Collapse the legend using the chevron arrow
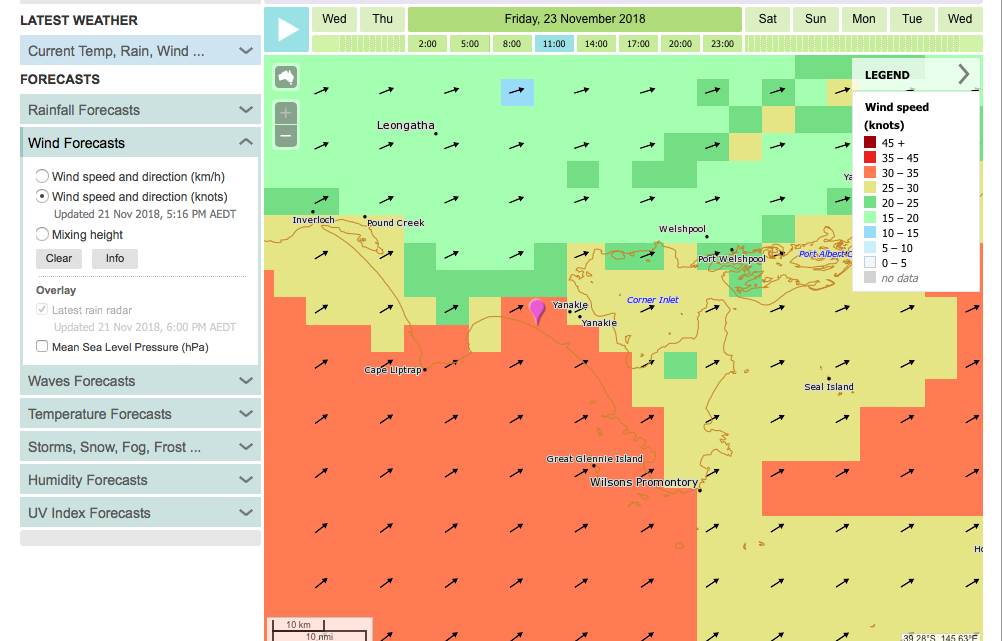Screen dimensions: 1002x641 click(x=963, y=74)
